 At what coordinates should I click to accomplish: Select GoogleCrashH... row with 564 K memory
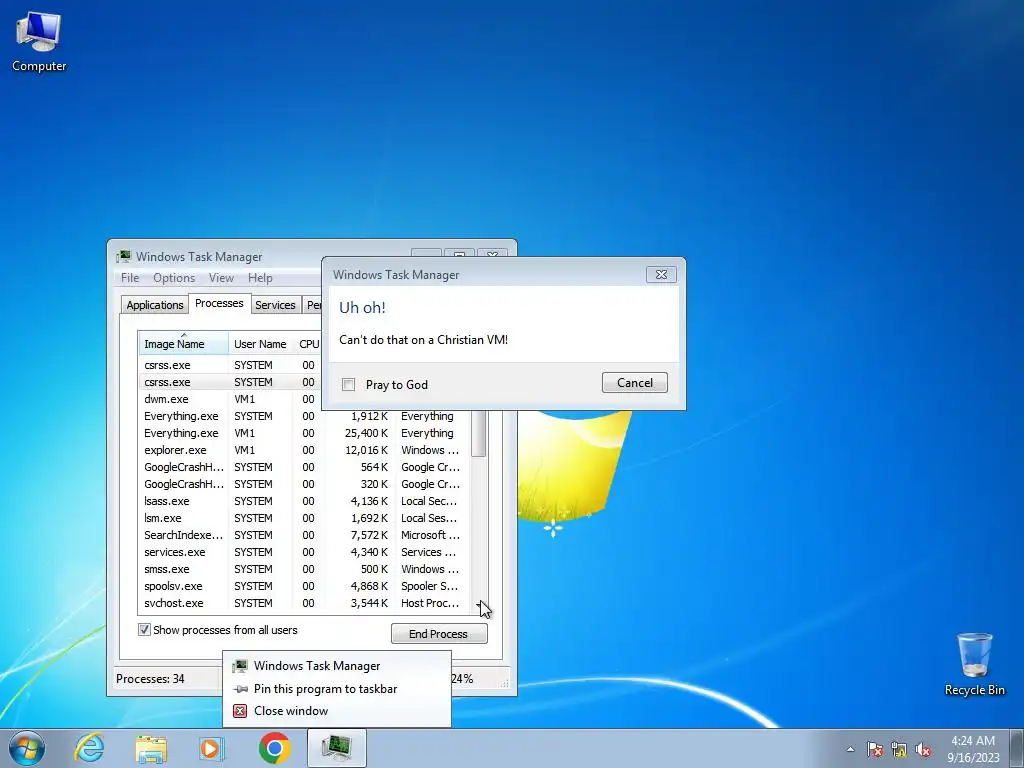(x=304, y=467)
